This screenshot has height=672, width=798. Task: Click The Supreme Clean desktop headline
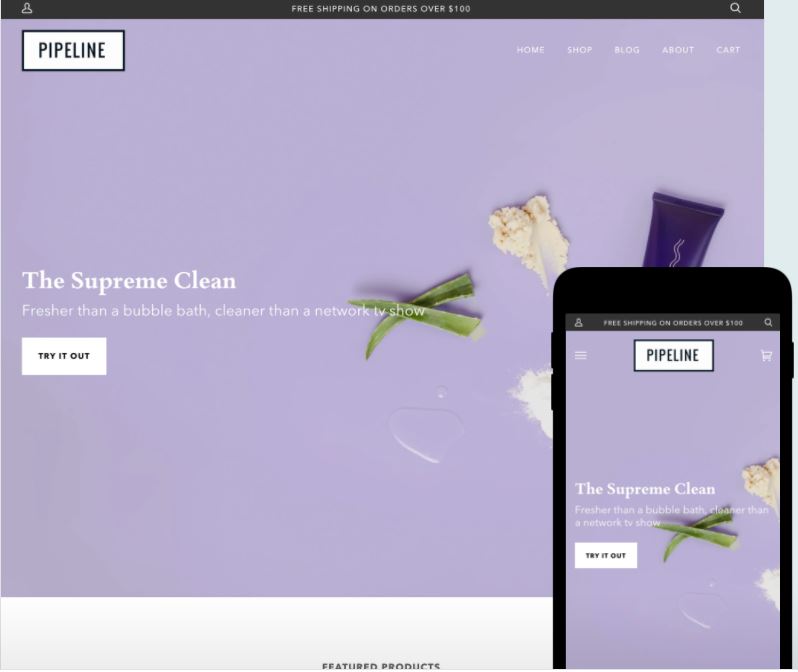point(129,281)
